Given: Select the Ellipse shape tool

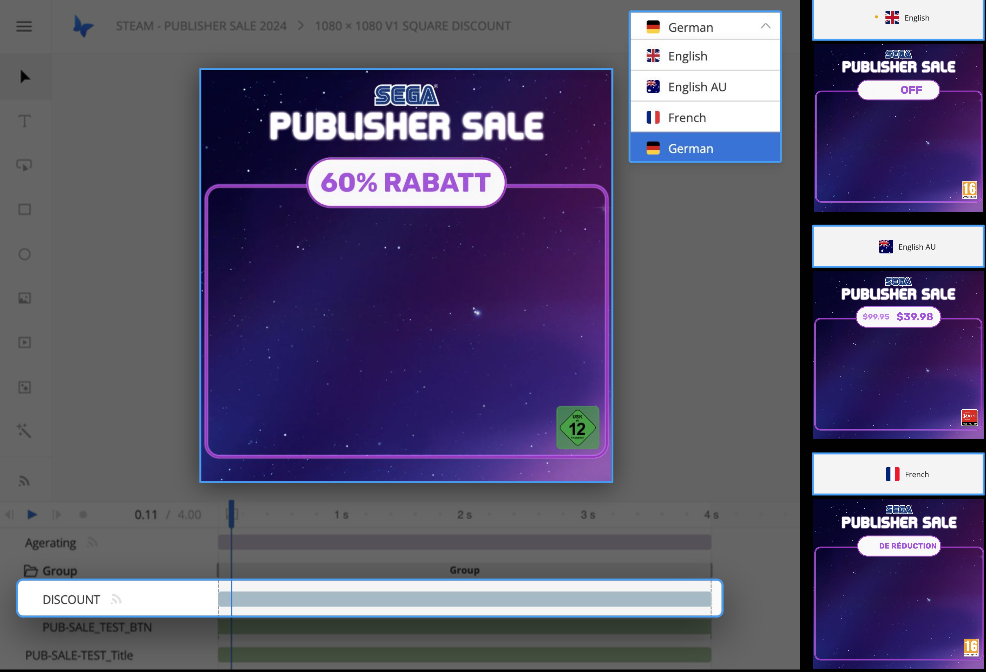Looking at the screenshot, I should pos(25,254).
